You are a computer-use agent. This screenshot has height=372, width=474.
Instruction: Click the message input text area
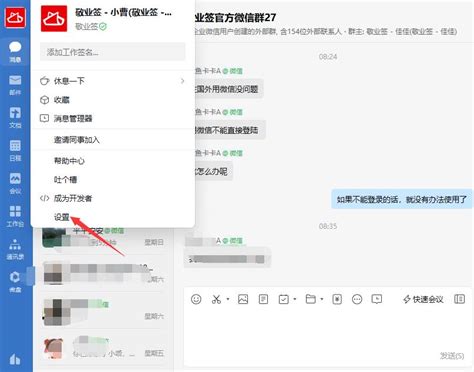328,328
